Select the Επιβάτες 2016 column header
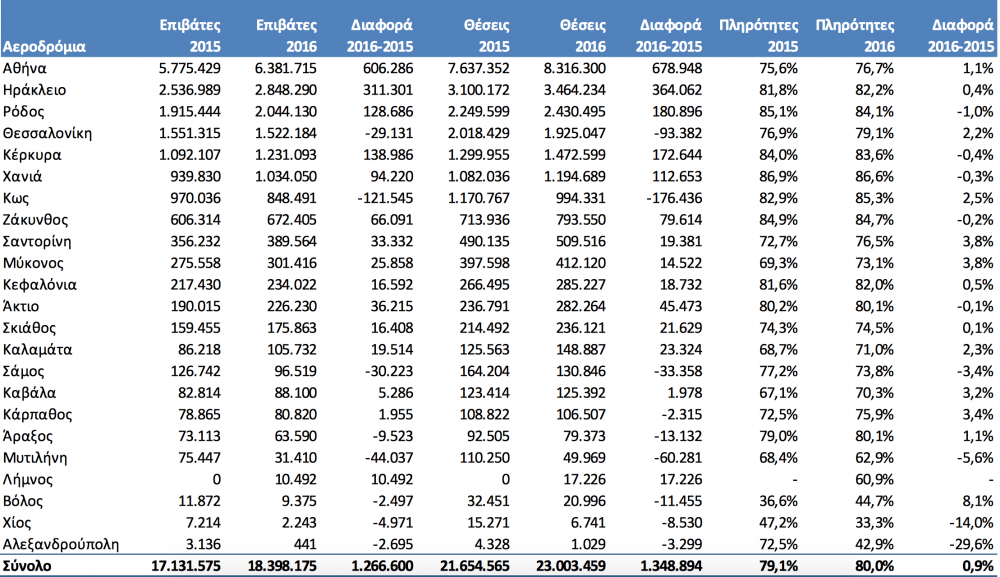1000x577 pixels. tap(286, 36)
